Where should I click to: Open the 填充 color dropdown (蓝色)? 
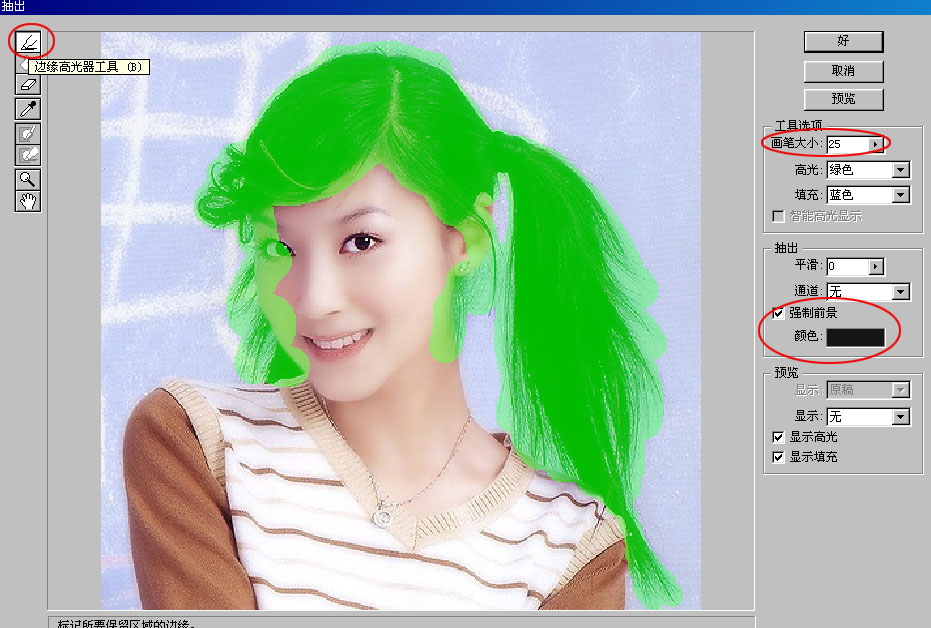868,195
